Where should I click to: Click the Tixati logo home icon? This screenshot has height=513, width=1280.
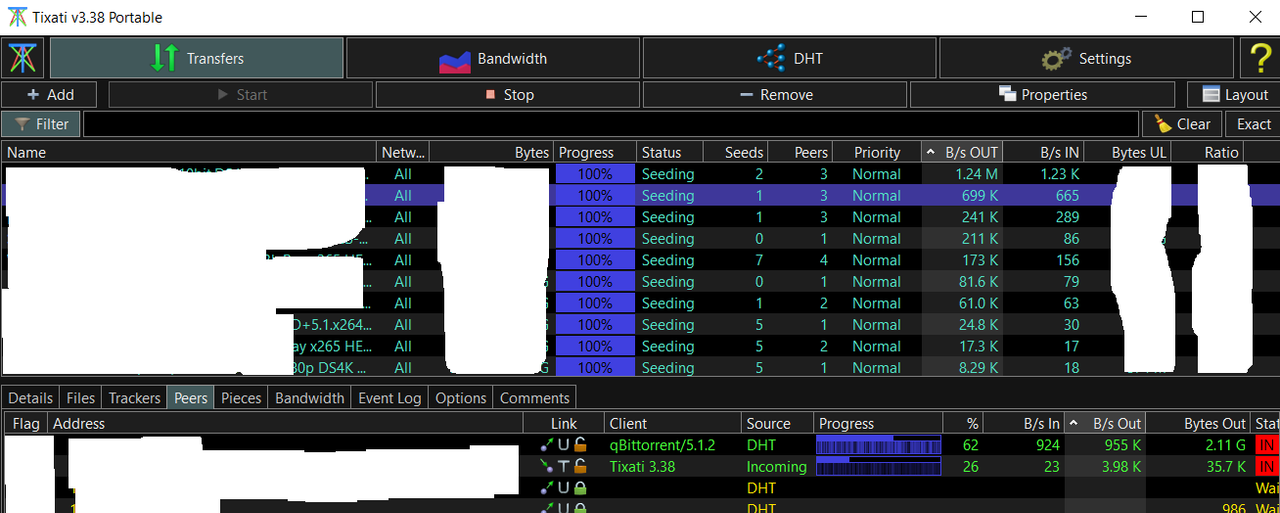(x=22, y=58)
